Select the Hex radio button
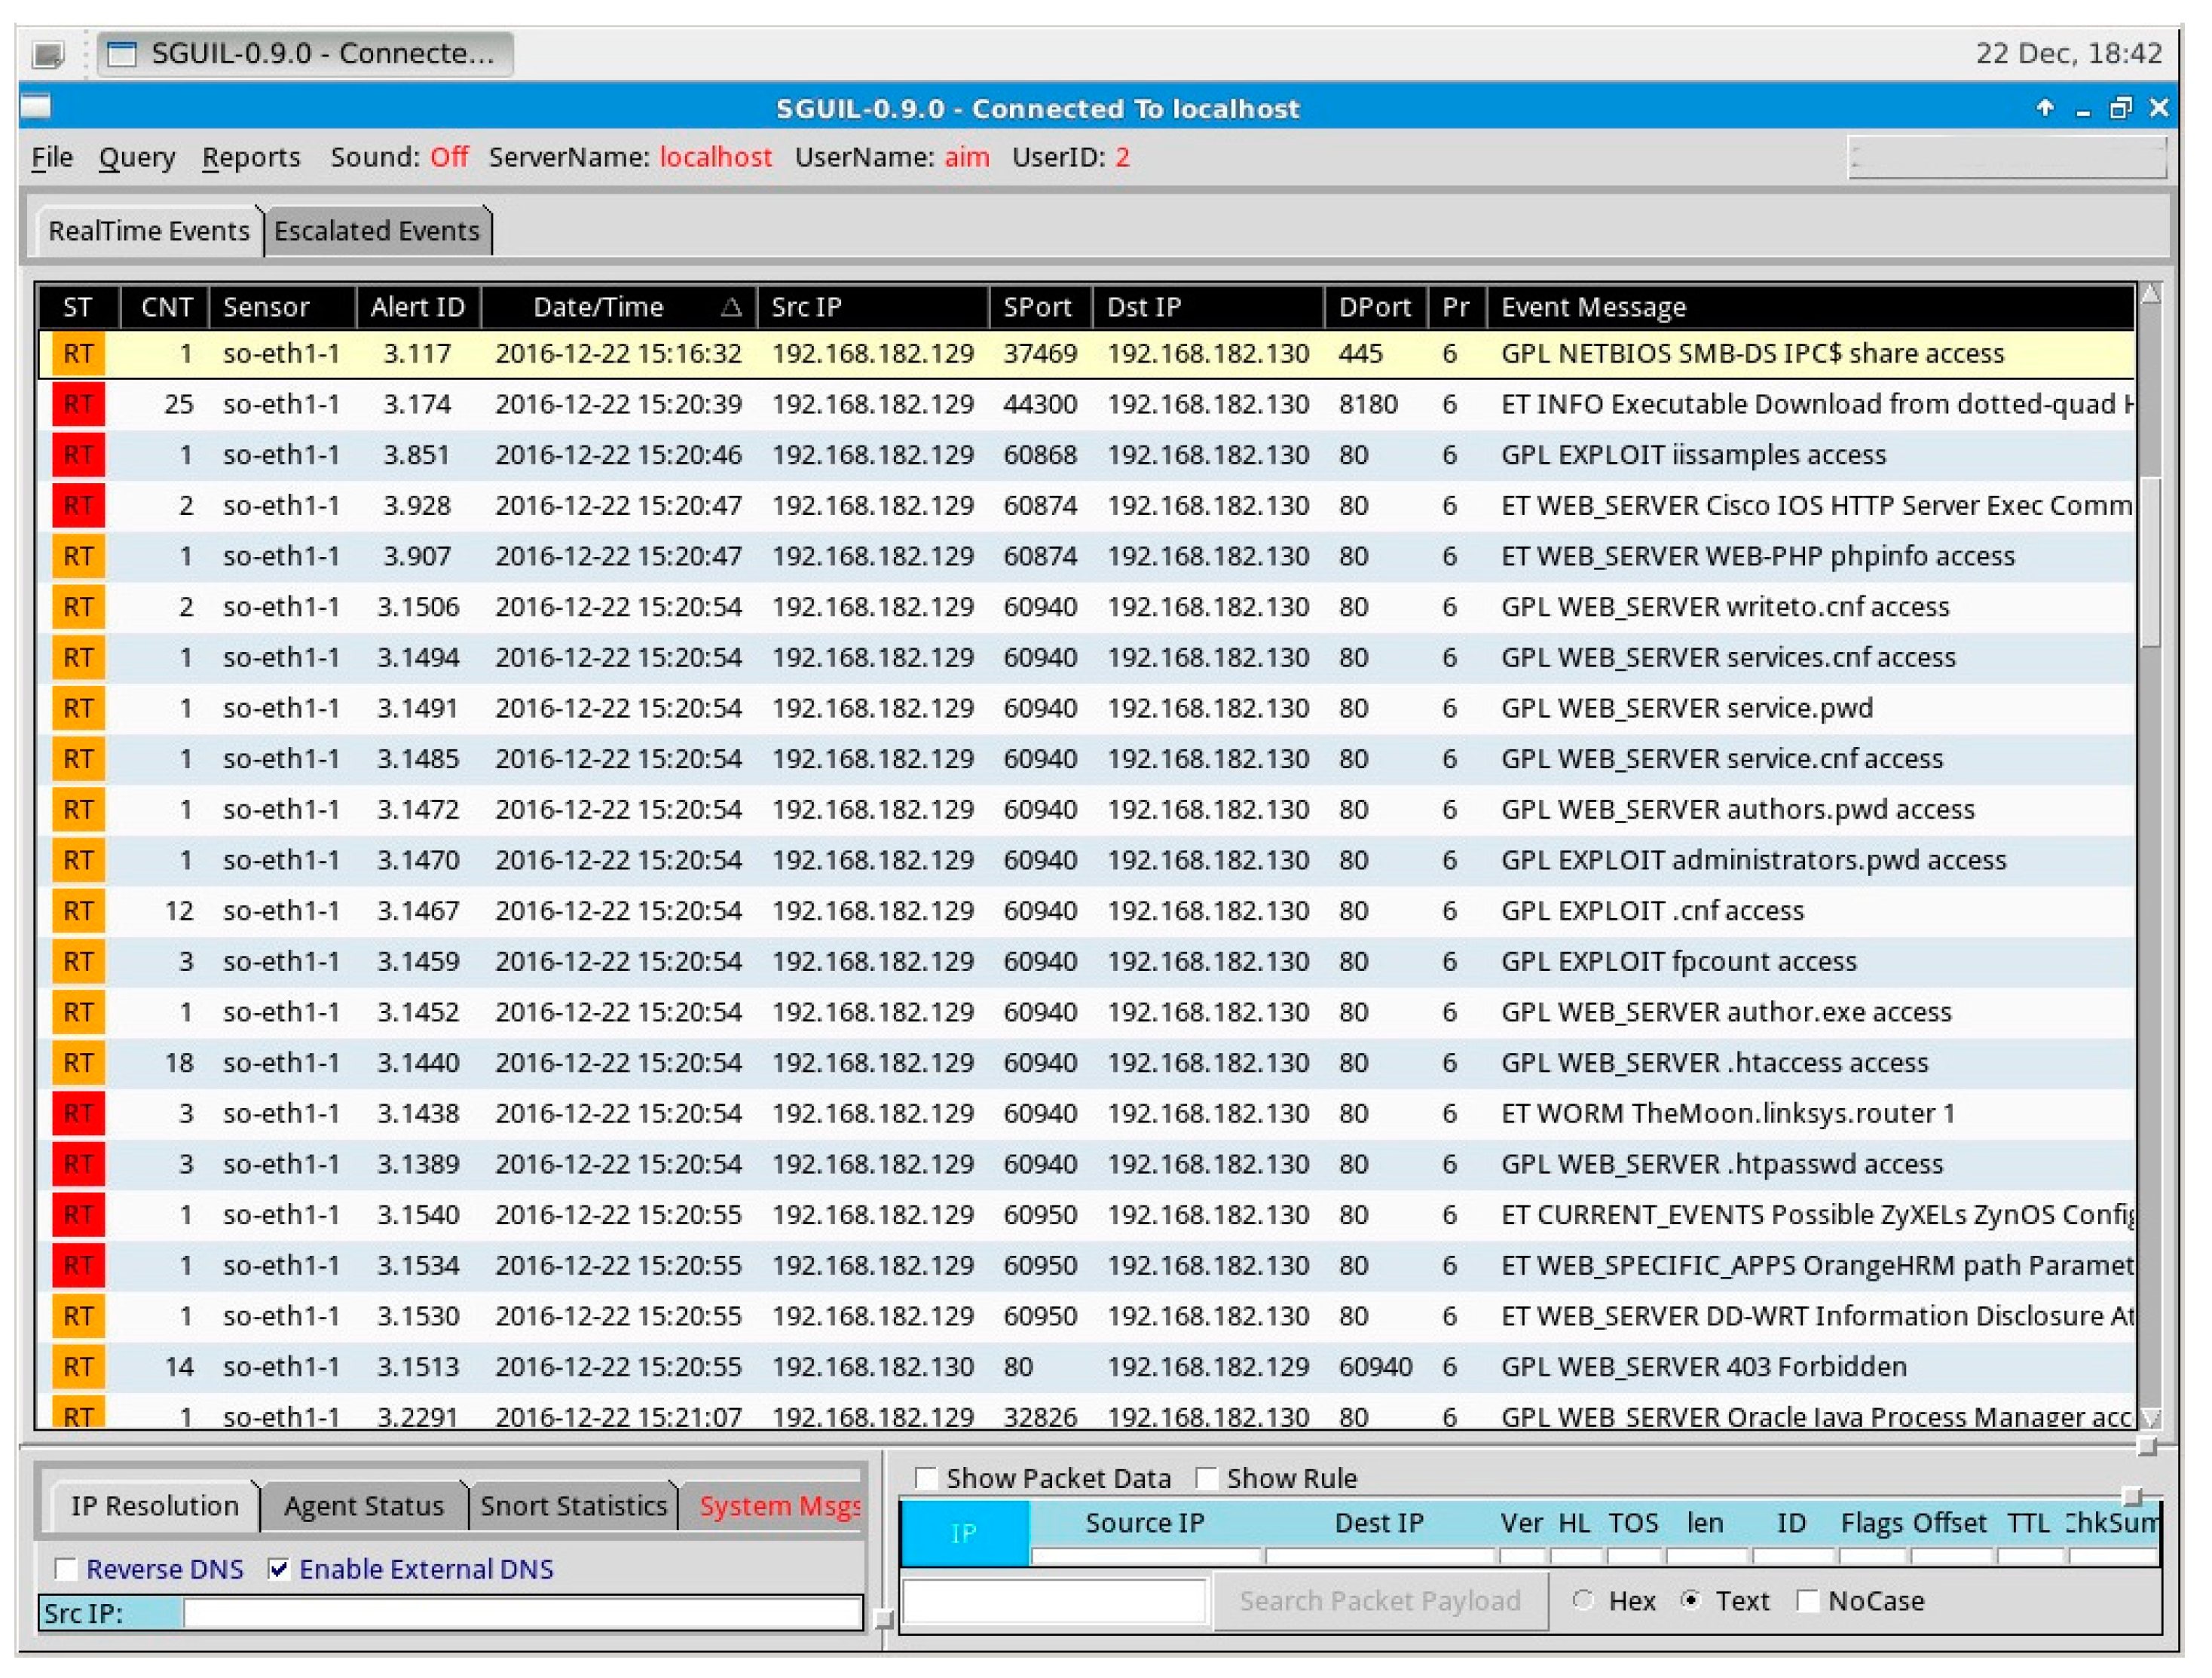 [1583, 1600]
